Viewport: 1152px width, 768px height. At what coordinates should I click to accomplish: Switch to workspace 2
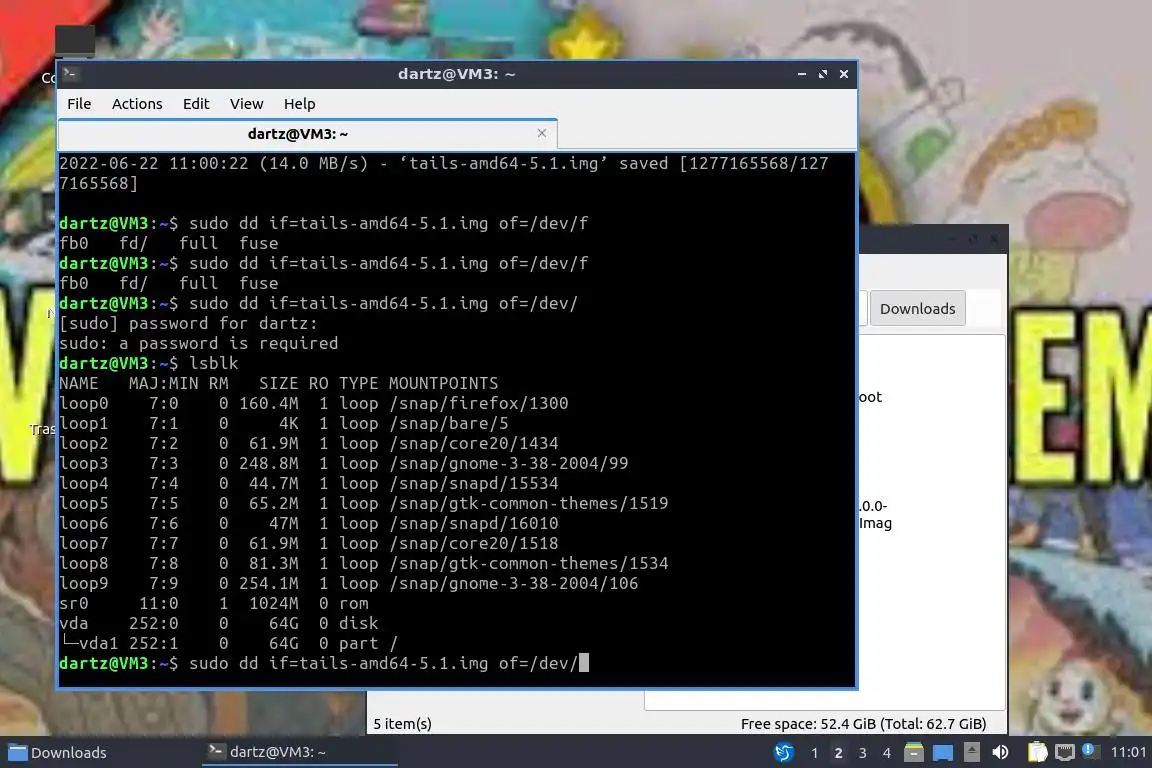[838, 753]
